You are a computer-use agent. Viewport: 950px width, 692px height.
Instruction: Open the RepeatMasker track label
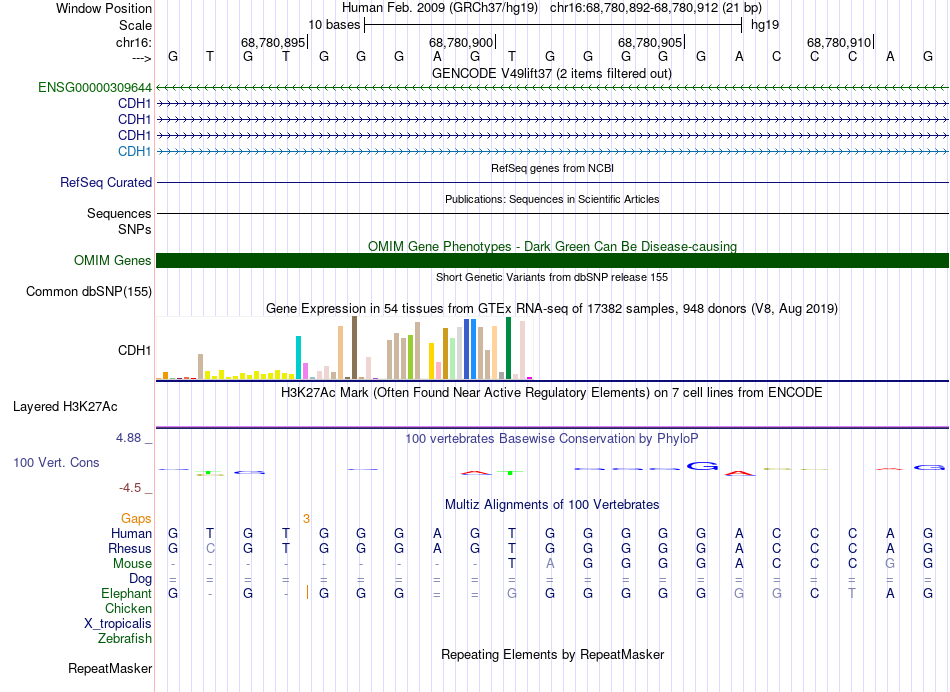point(109,668)
